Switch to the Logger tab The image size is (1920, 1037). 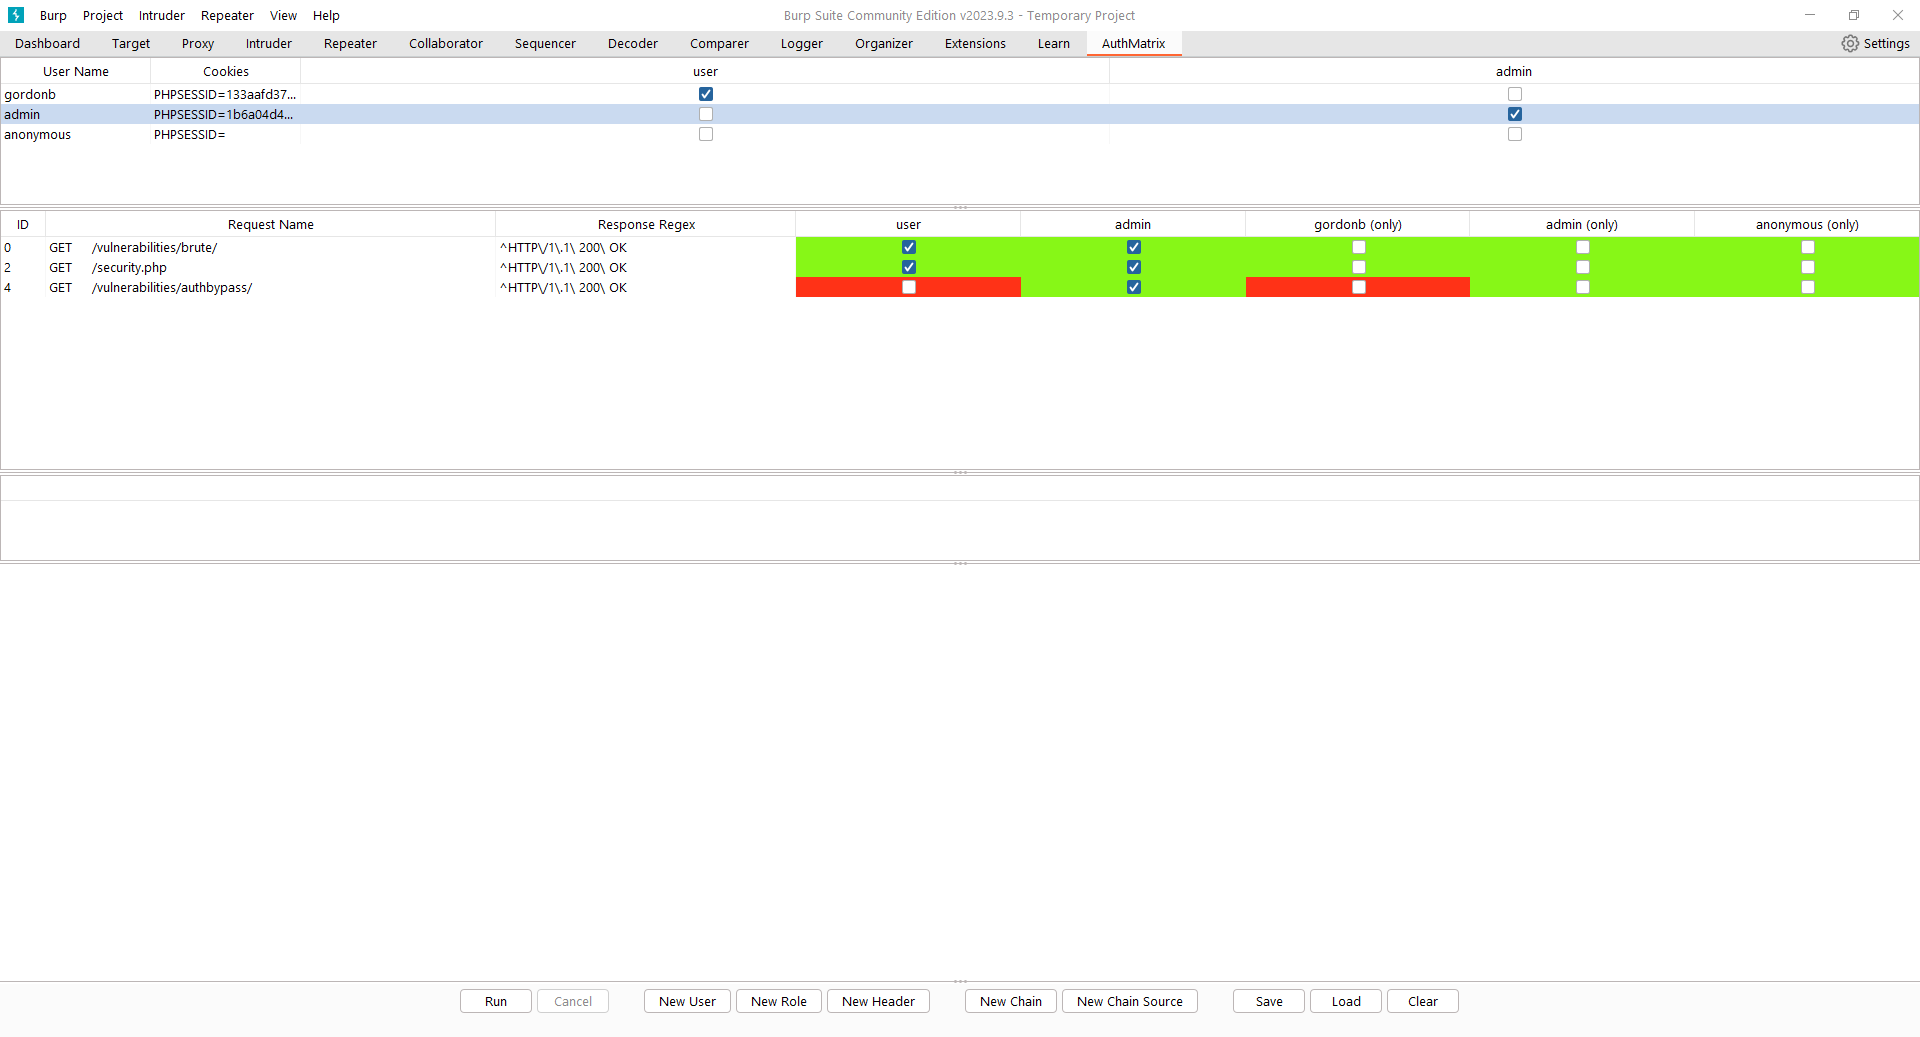(x=802, y=43)
